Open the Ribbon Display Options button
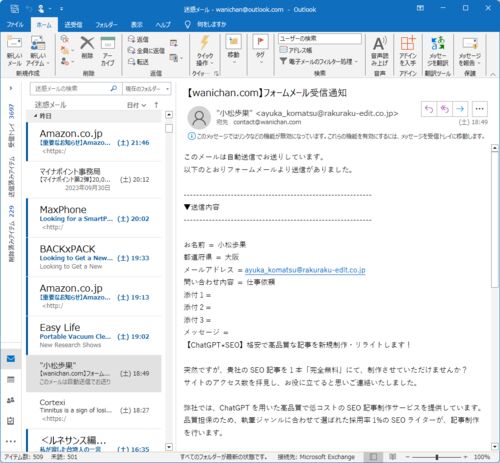This screenshot has width=500, height=463. pos(420,8)
